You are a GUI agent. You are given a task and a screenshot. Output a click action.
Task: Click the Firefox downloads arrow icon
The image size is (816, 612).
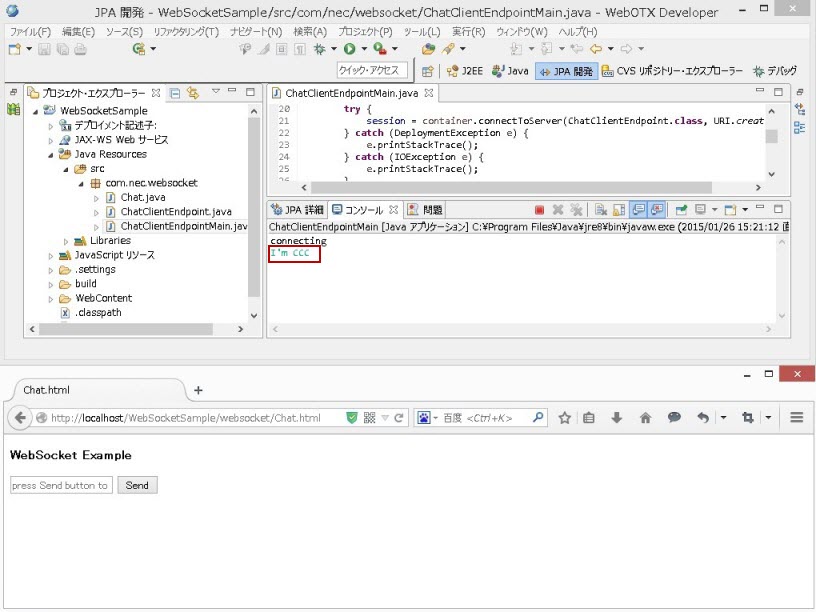click(x=617, y=418)
